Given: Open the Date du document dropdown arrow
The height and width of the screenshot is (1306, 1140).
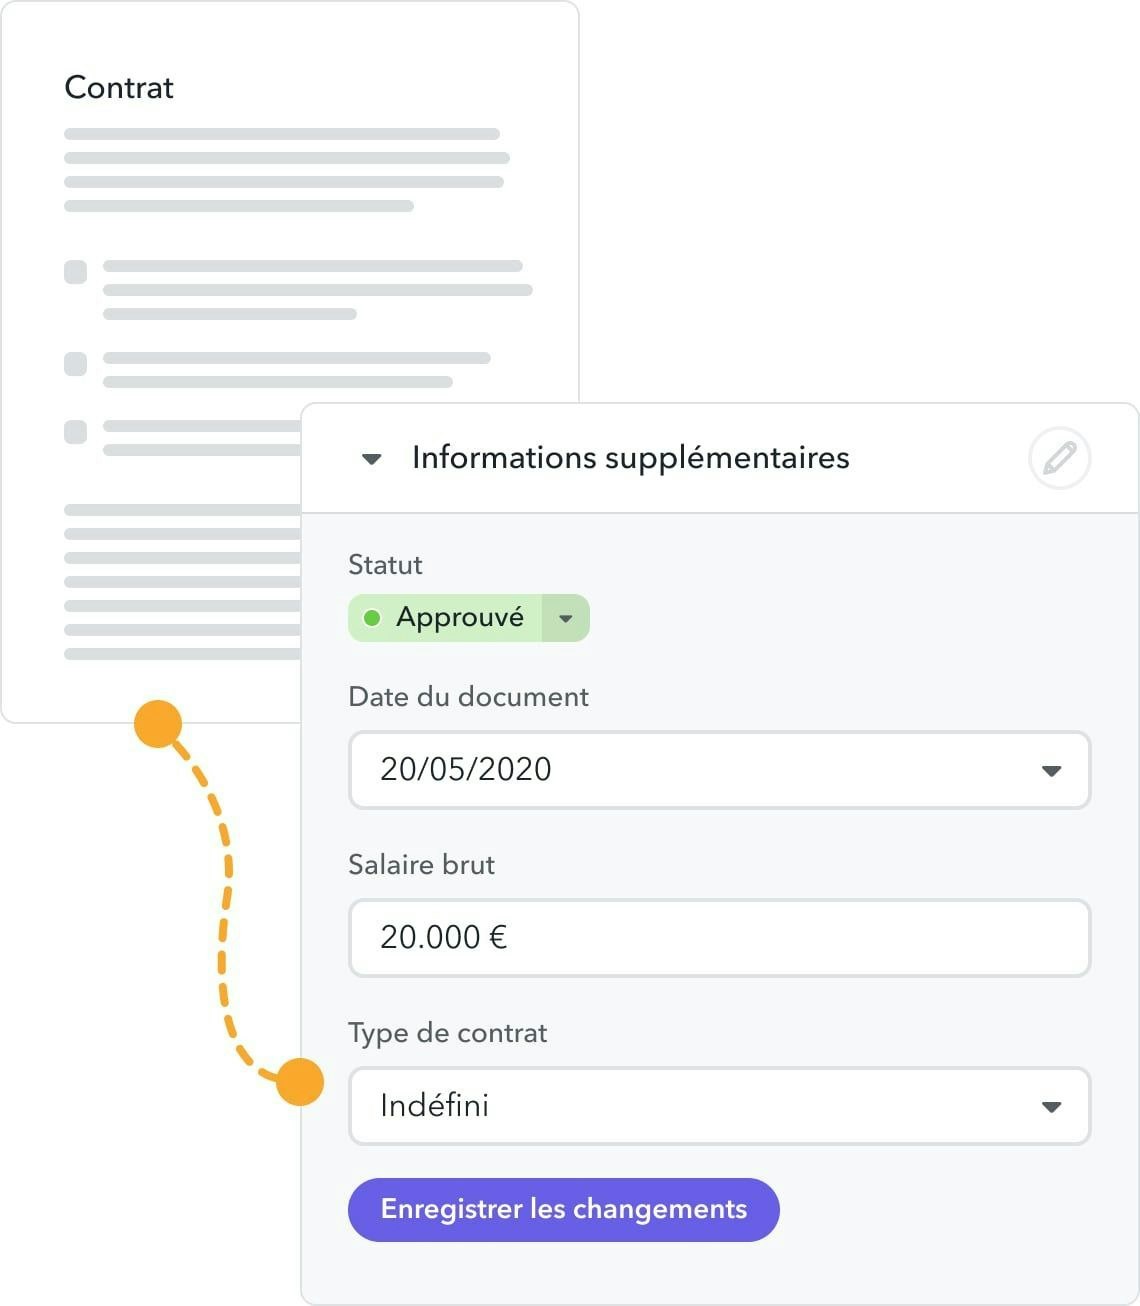Looking at the screenshot, I should tap(1051, 771).
